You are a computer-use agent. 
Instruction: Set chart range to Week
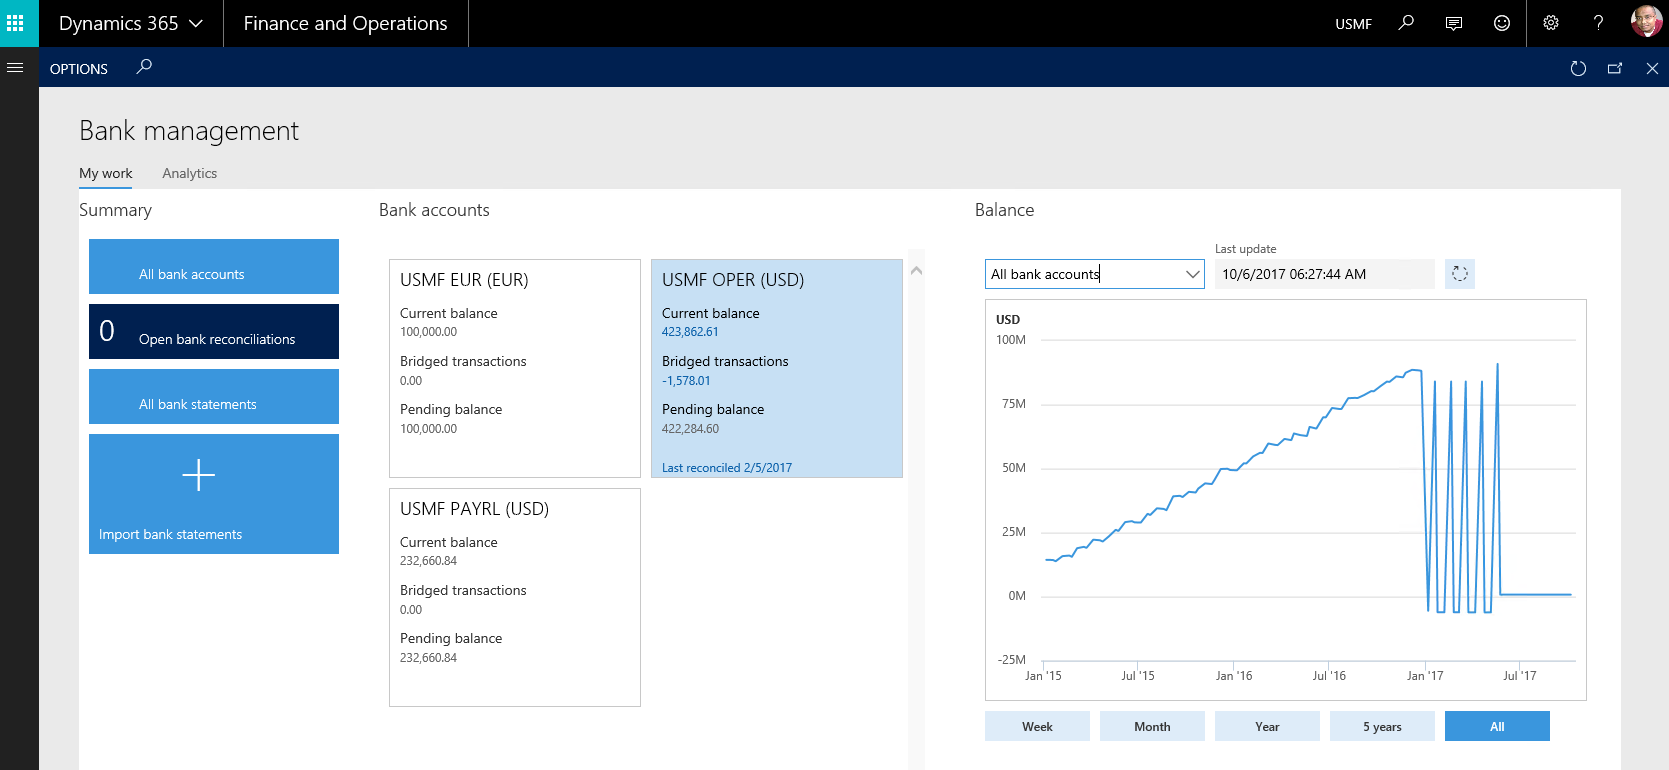click(1037, 726)
